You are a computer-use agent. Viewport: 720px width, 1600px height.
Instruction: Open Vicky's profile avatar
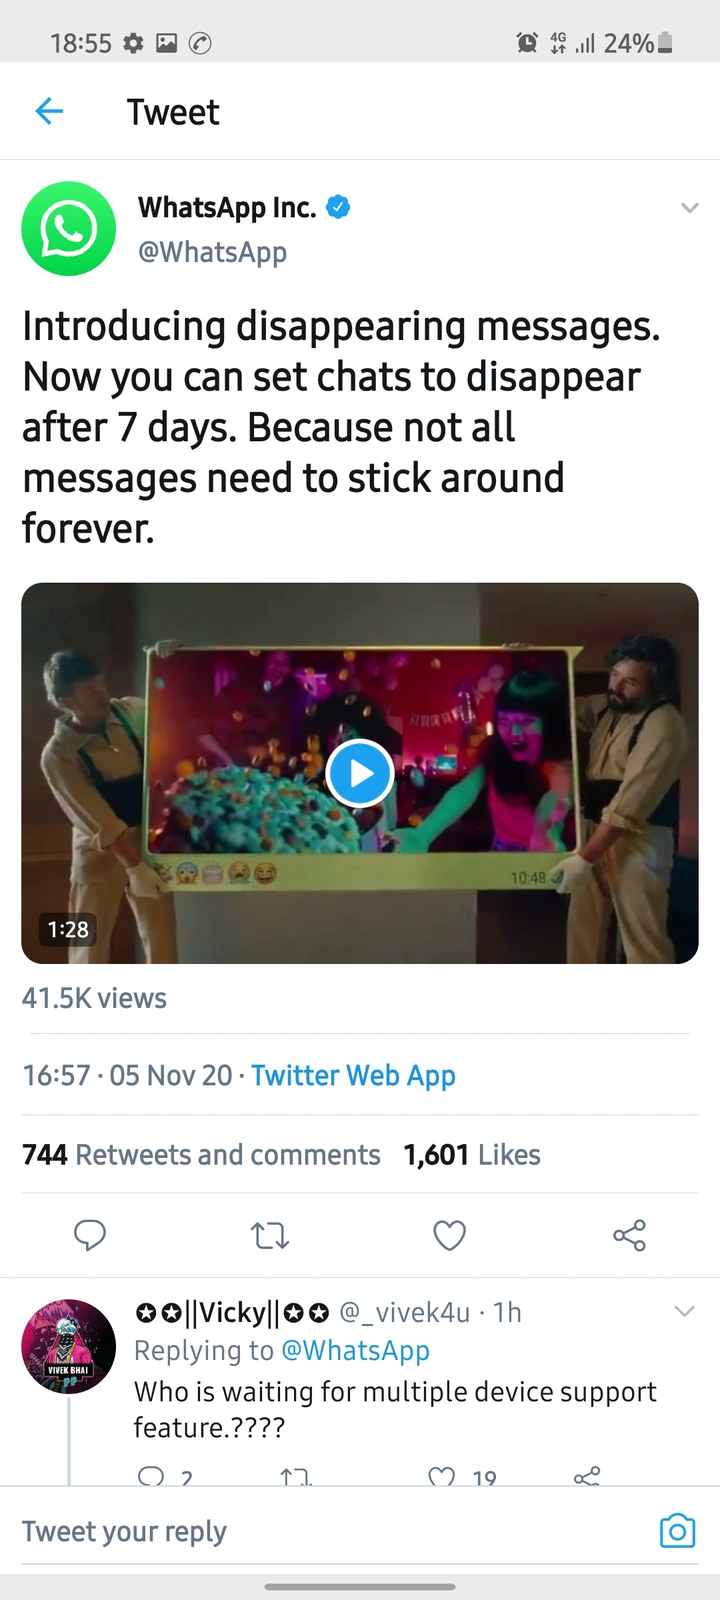click(x=69, y=1346)
